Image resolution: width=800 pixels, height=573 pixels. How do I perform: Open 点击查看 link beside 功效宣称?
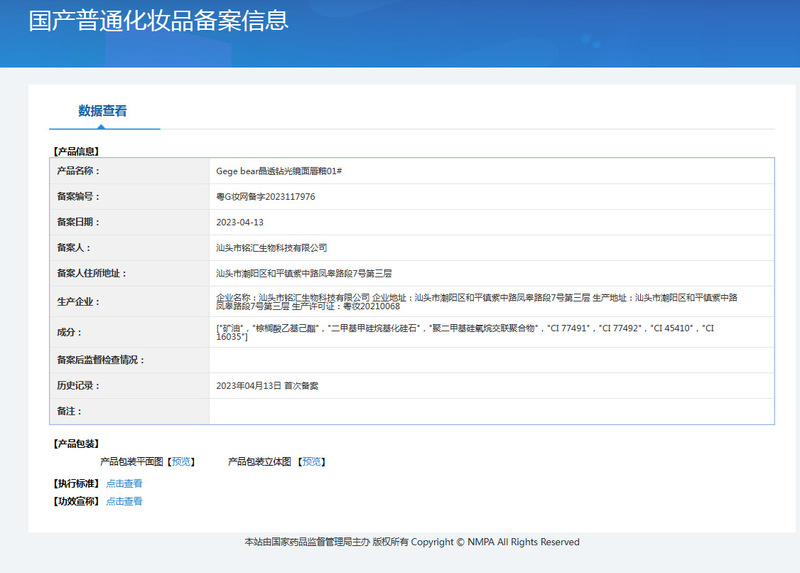(x=124, y=502)
